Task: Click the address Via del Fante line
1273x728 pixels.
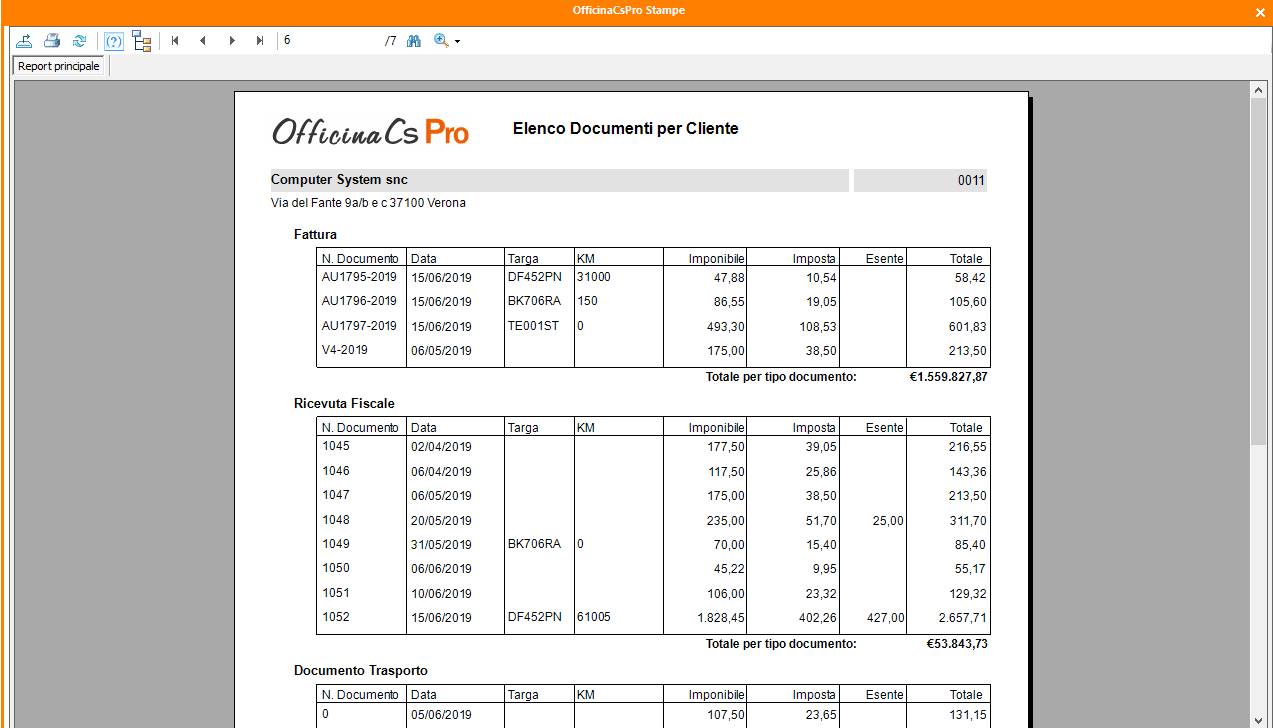Action: (368, 203)
